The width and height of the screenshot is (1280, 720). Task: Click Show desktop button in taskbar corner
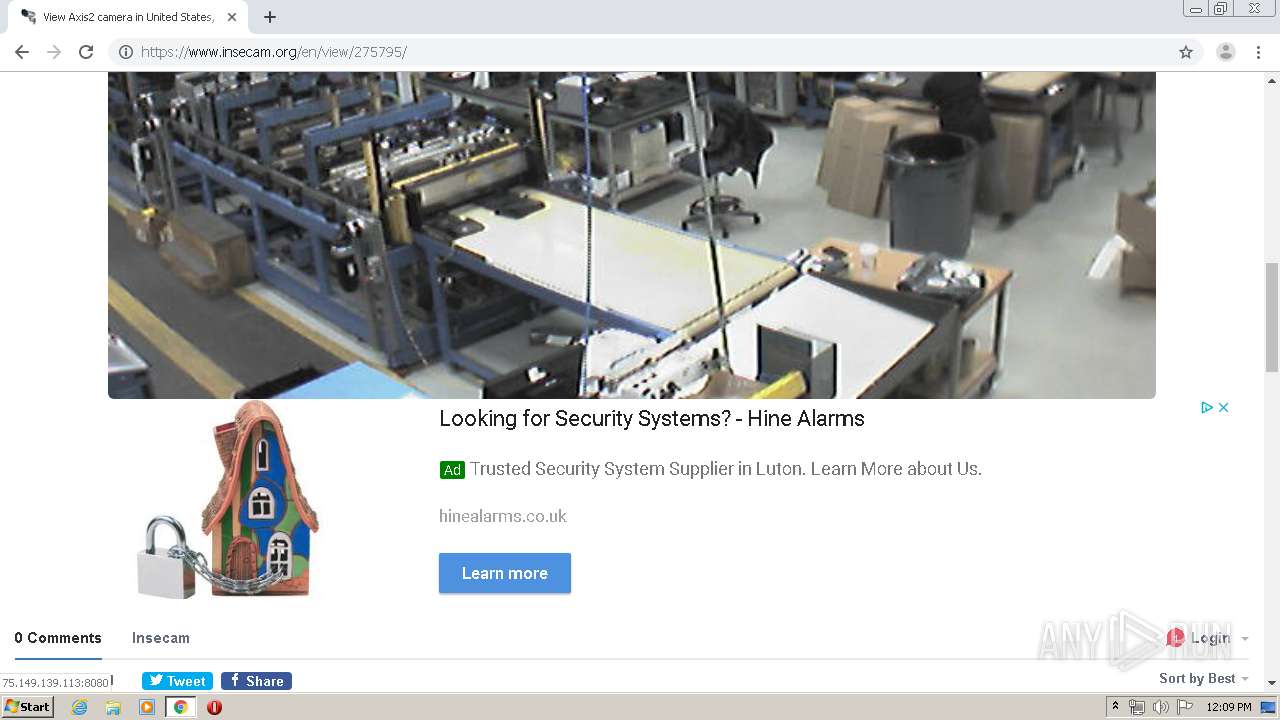pos(1269,707)
